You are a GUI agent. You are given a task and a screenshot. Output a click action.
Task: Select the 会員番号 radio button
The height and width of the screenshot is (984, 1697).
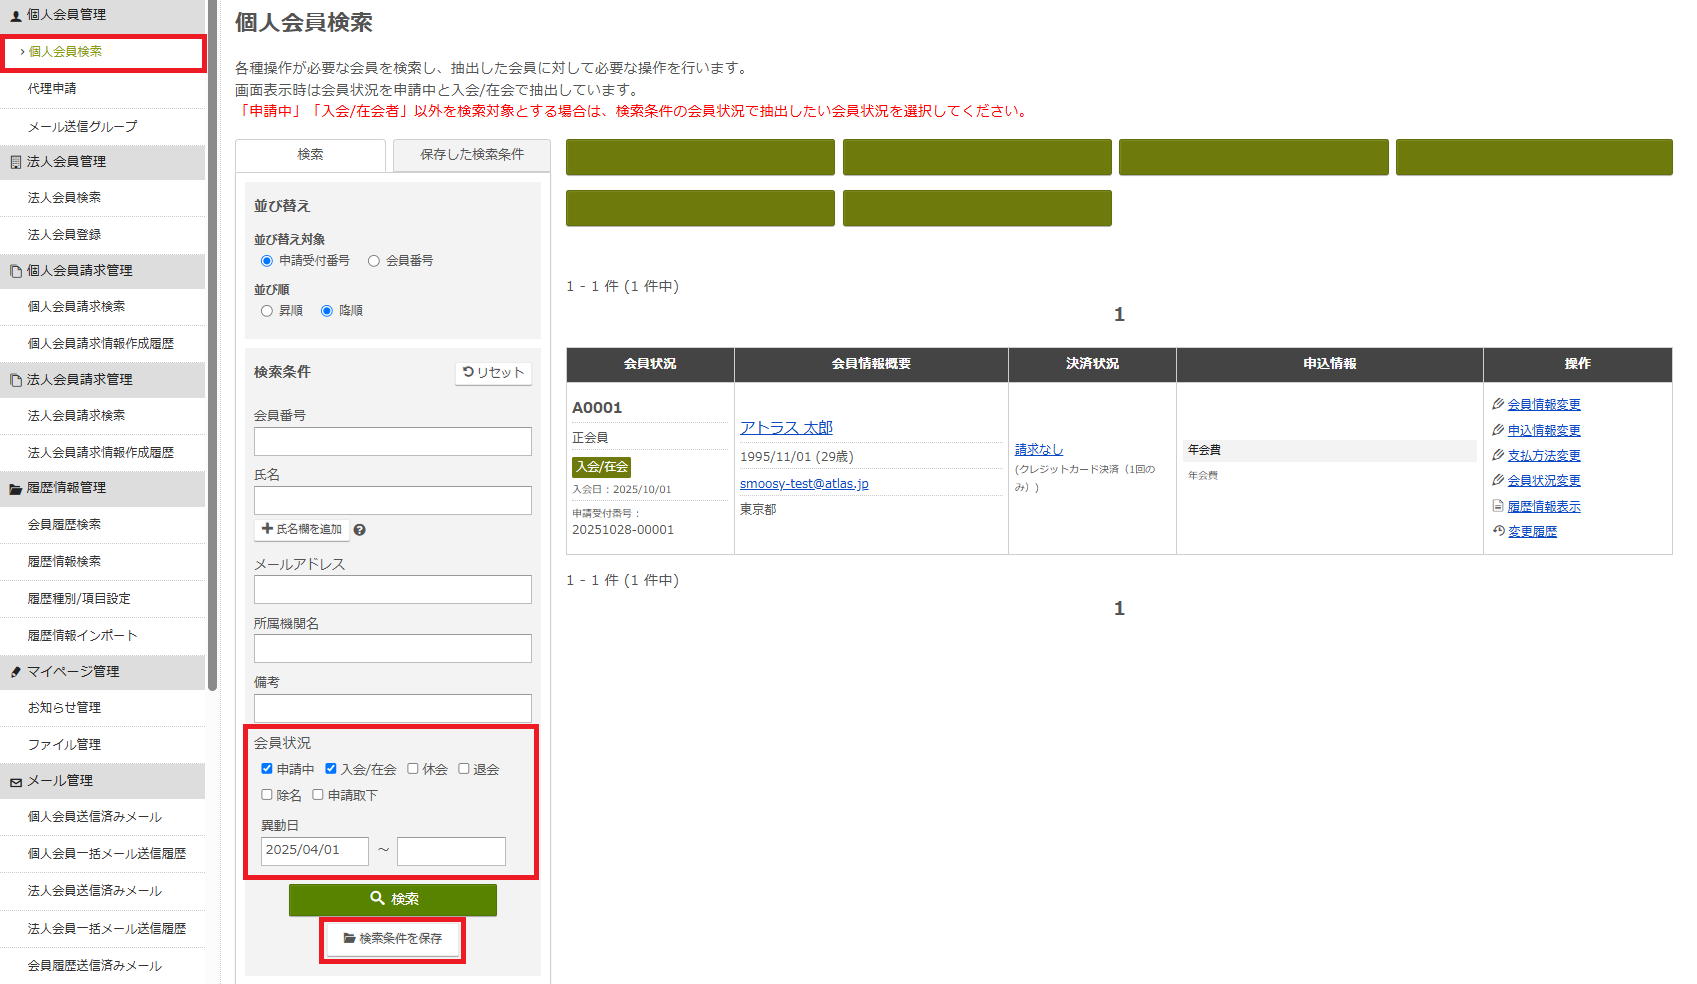tap(374, 260)
